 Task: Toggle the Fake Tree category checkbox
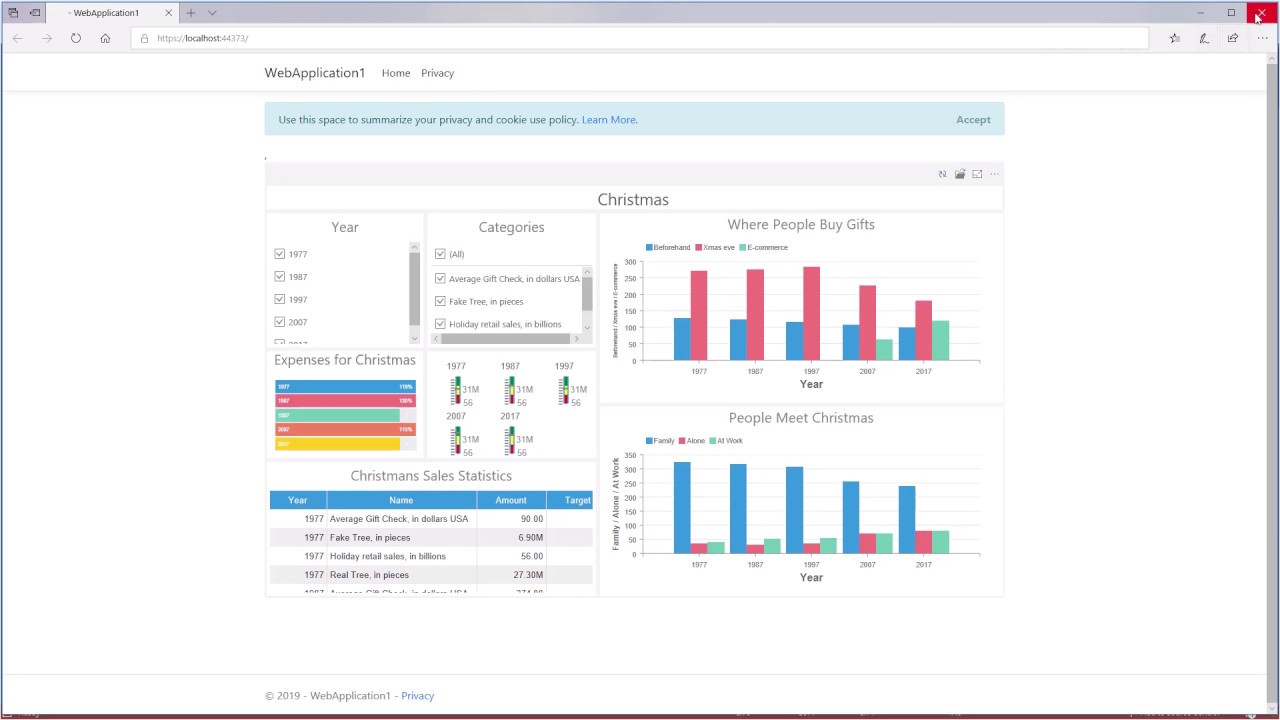pyautogui.click(x=440, y=301)
